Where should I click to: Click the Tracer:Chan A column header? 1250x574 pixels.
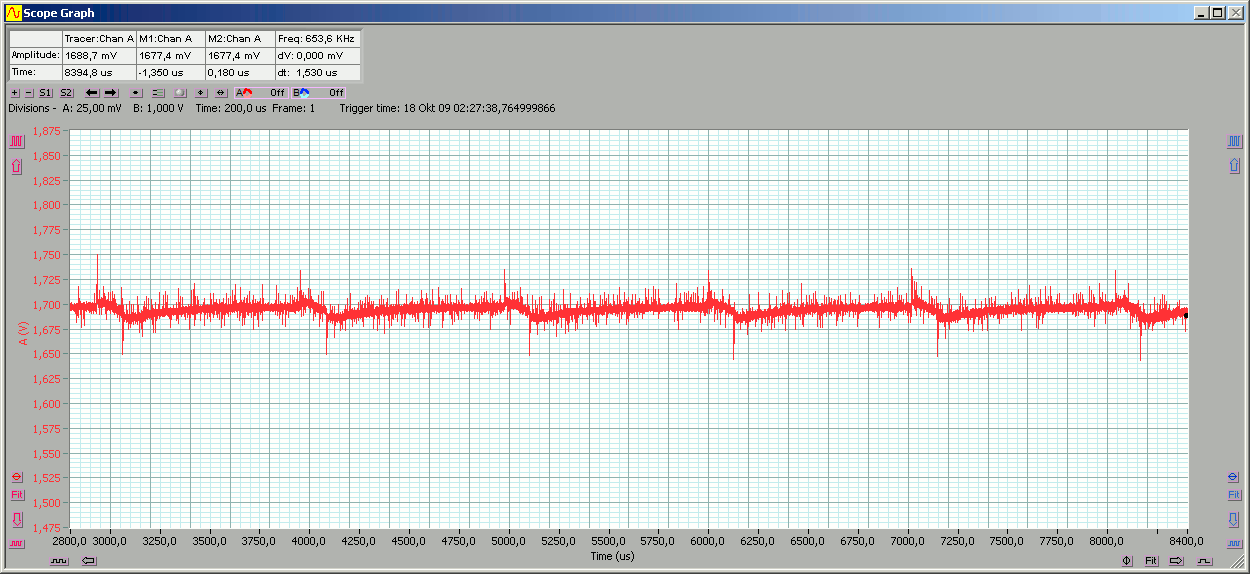click(x=99, y=38)
